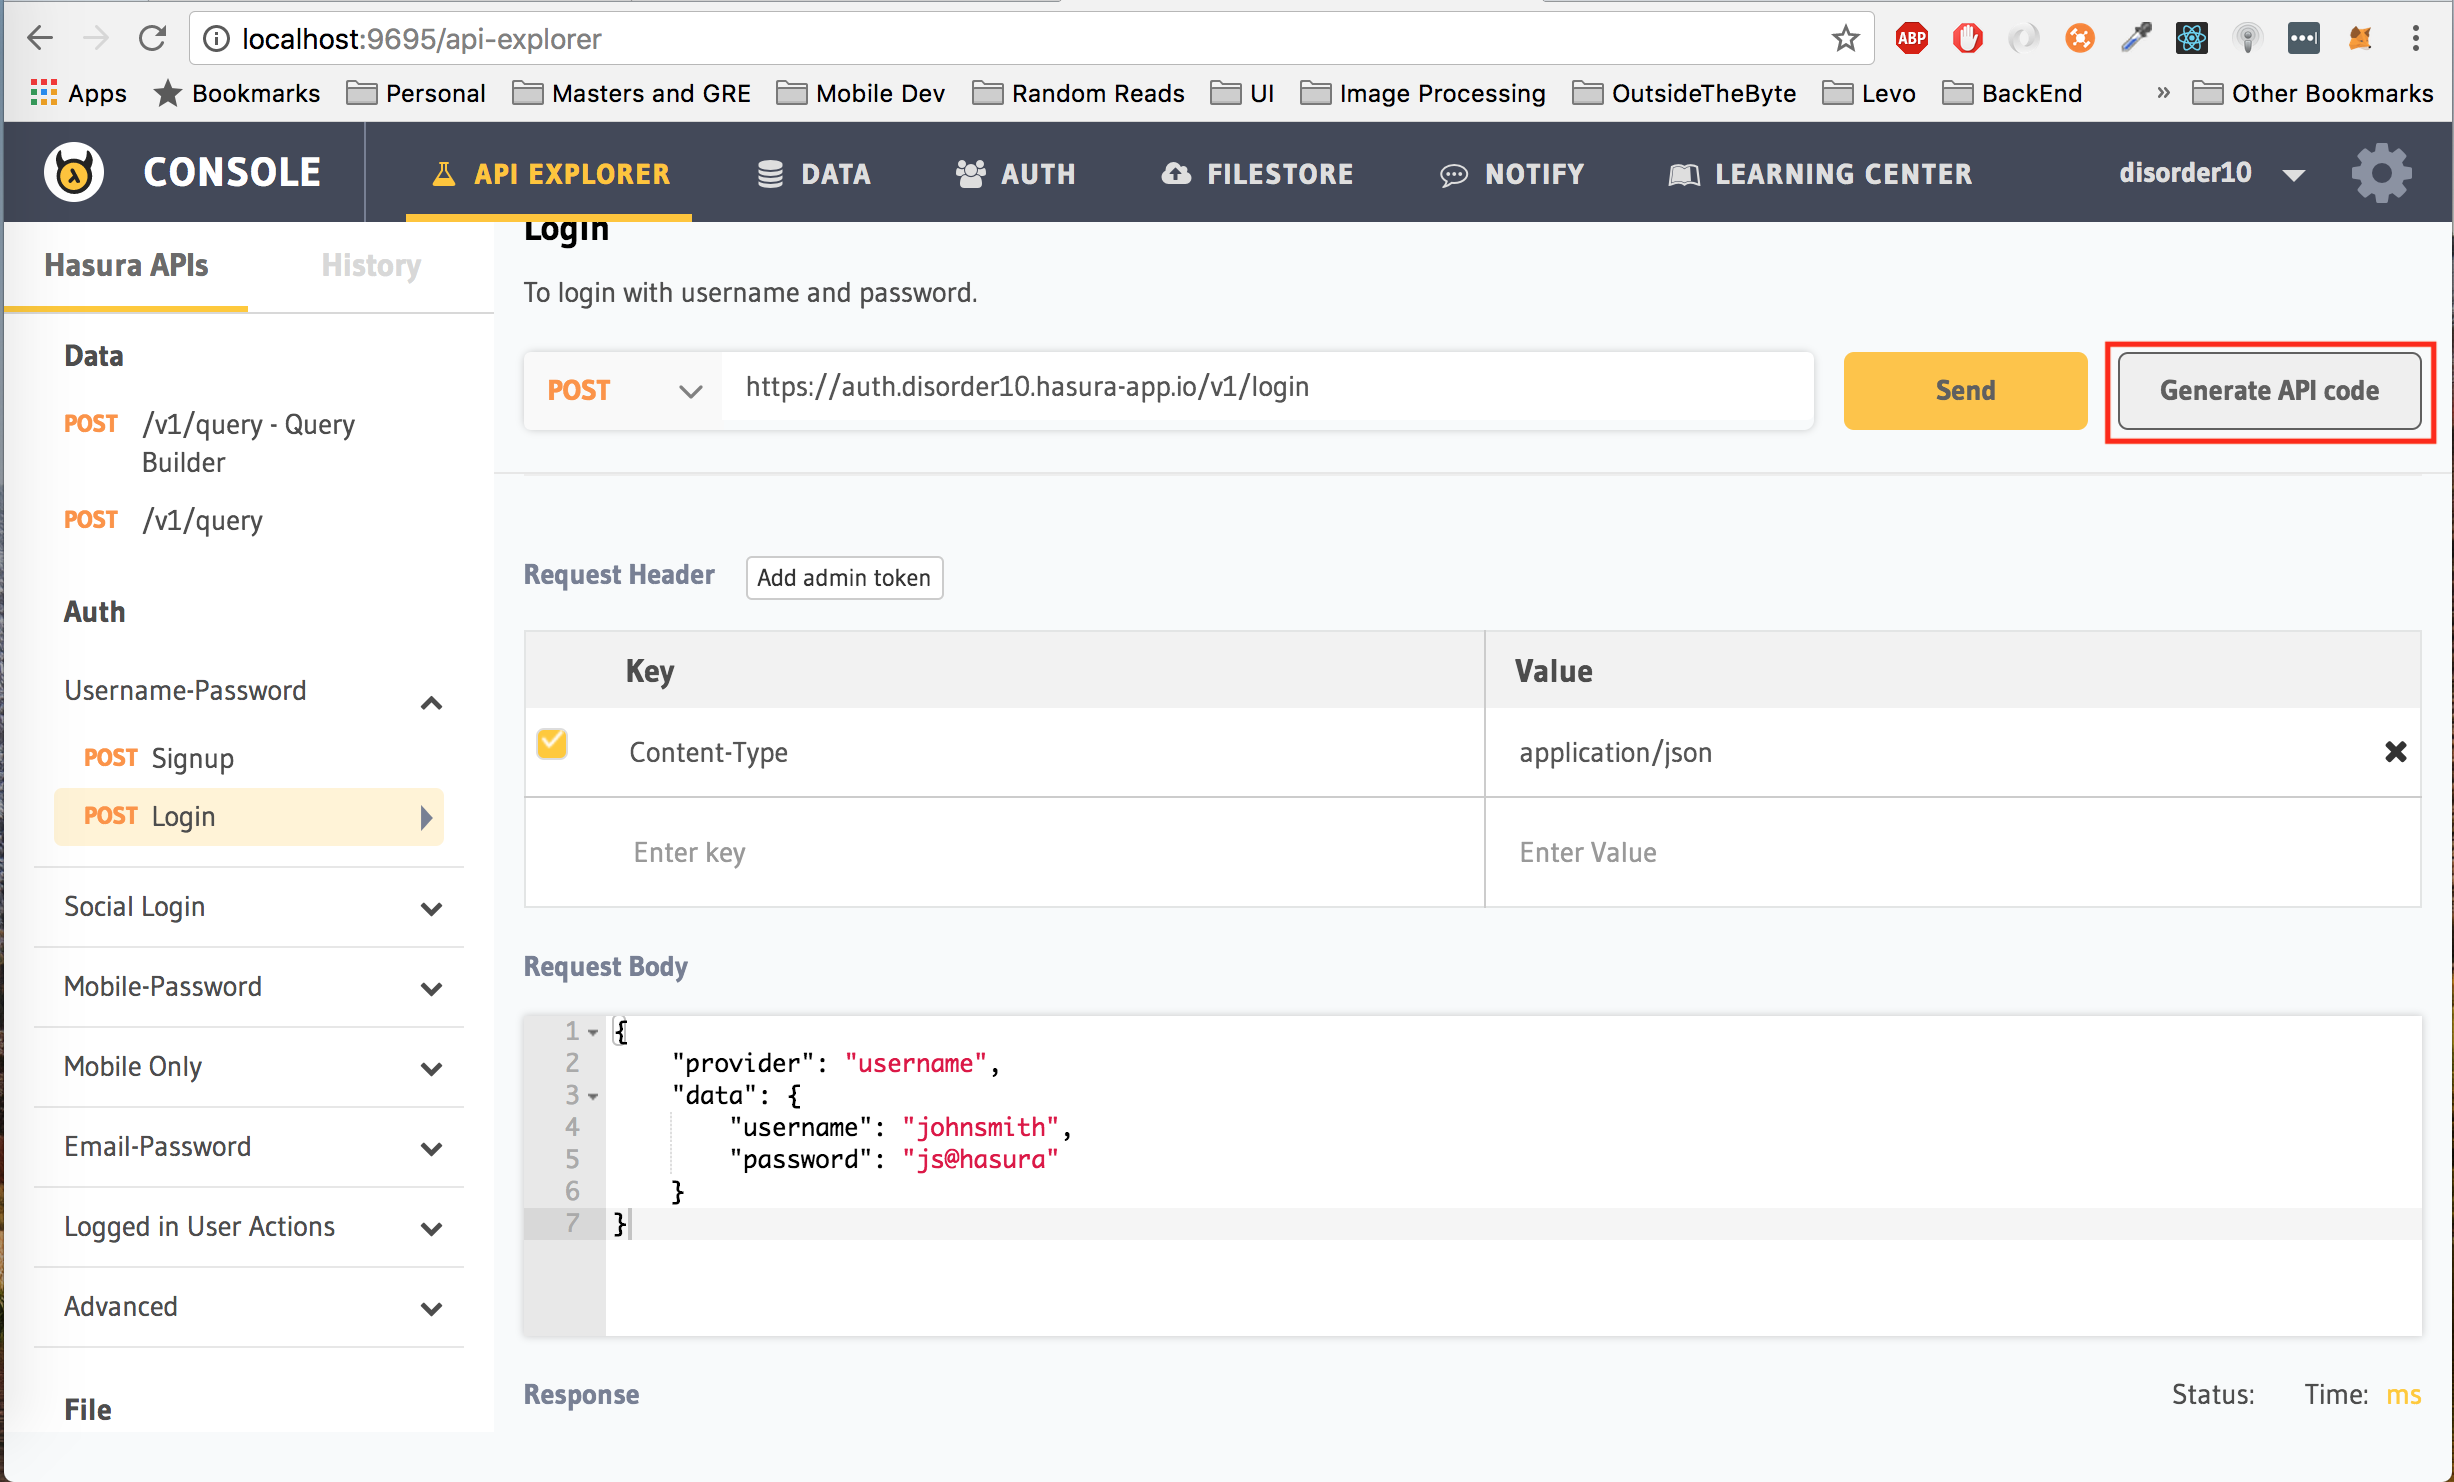2454x1482 pixels.
Task: Remove the Content-Type header with X
Action: [x=2395, y=751]
